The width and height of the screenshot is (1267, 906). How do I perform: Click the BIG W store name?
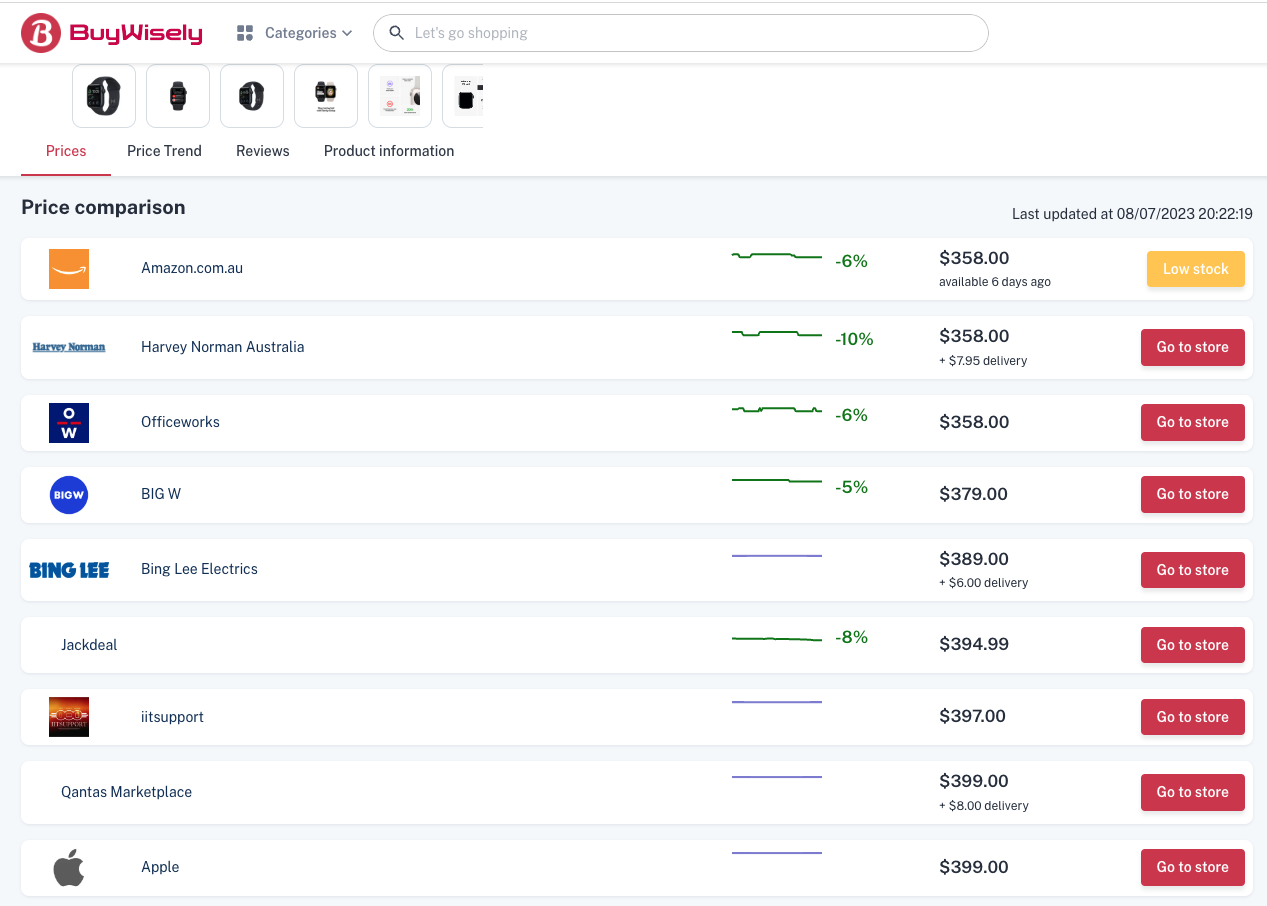click(x=161, y=494)
